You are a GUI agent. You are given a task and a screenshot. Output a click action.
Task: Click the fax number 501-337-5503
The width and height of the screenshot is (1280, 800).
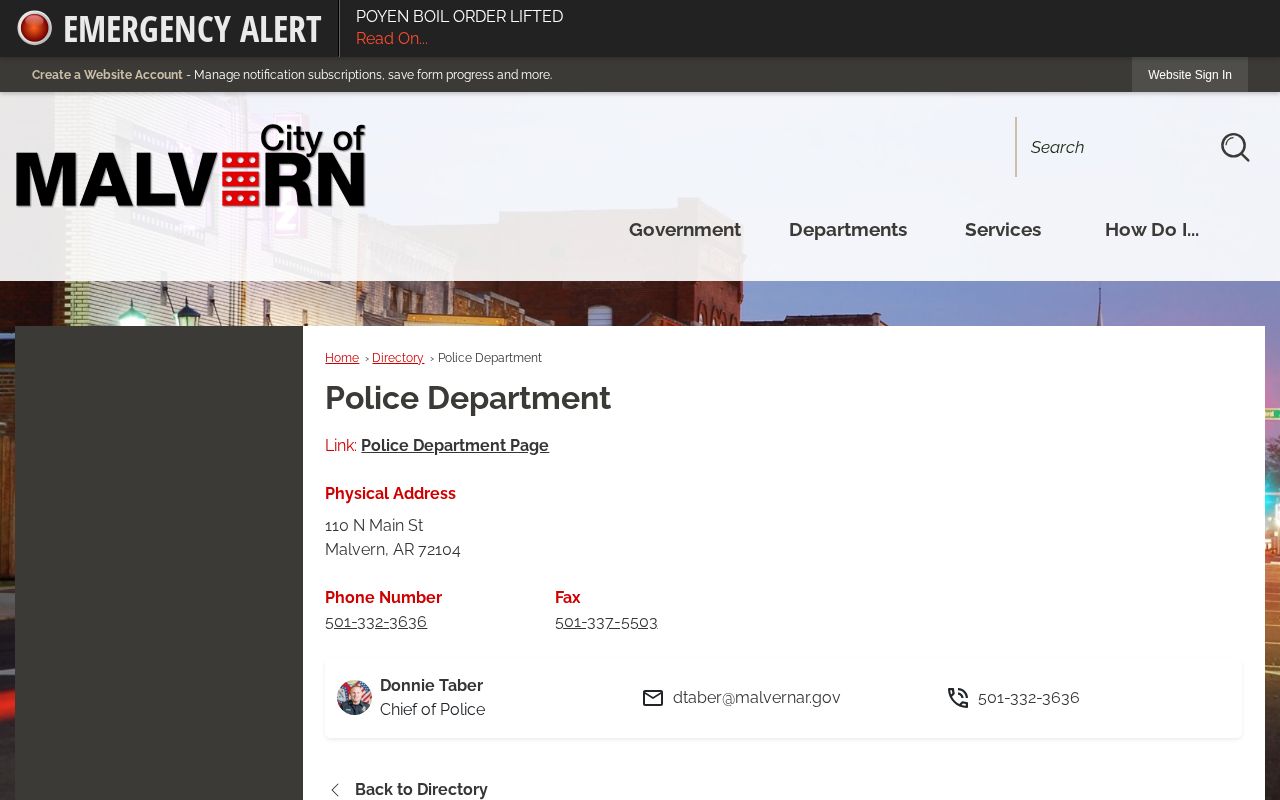coord(606,622)
